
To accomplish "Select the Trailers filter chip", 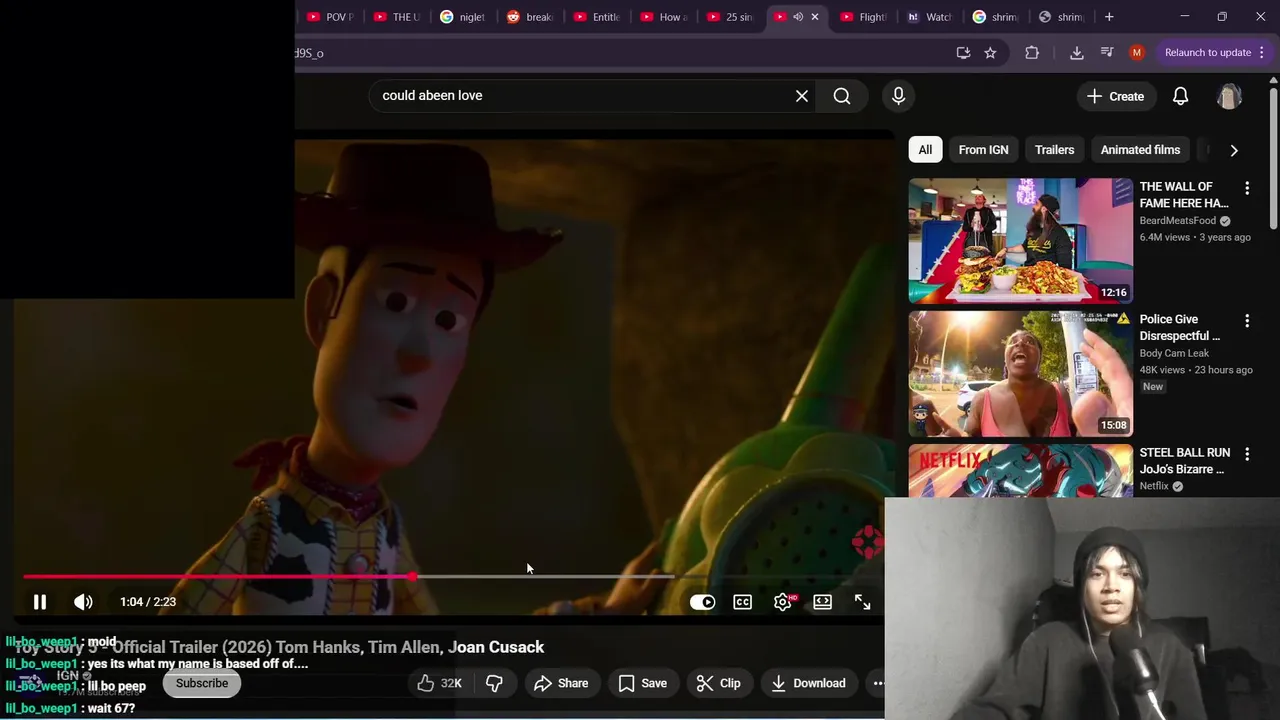I will click(1054, 150).
